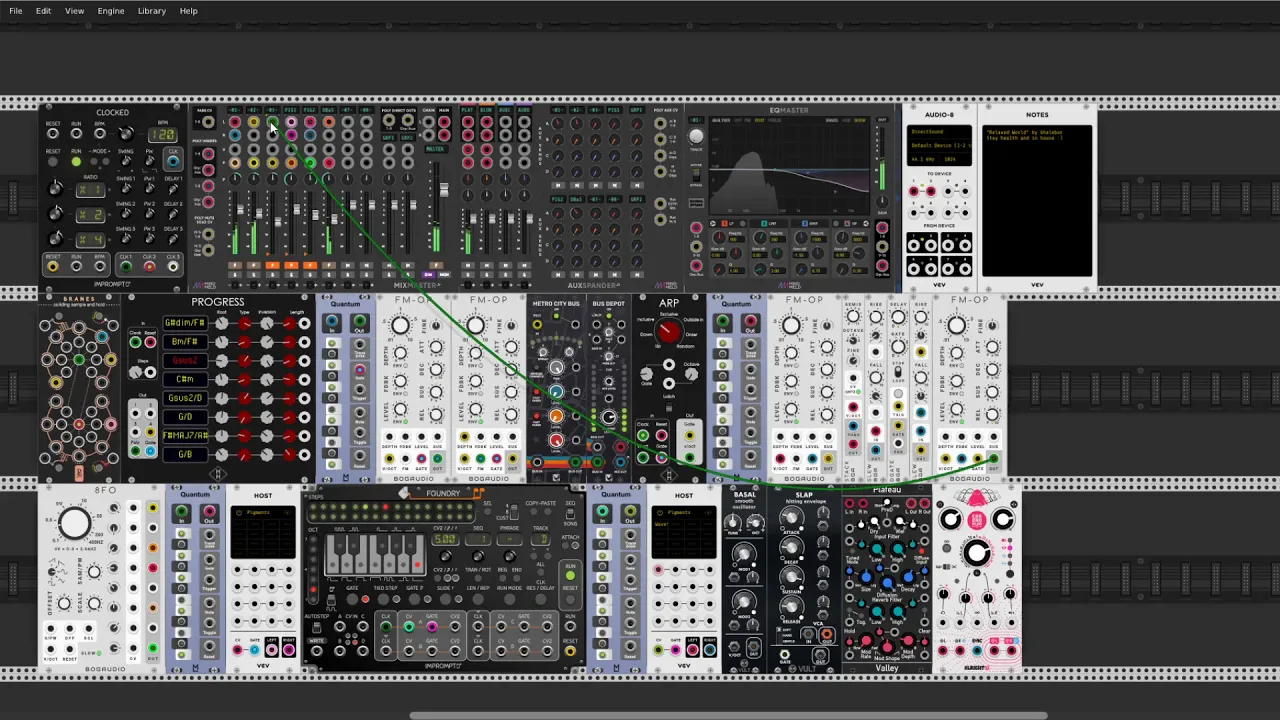Click the OUT jack on the first FM-OP

[437, 459]
